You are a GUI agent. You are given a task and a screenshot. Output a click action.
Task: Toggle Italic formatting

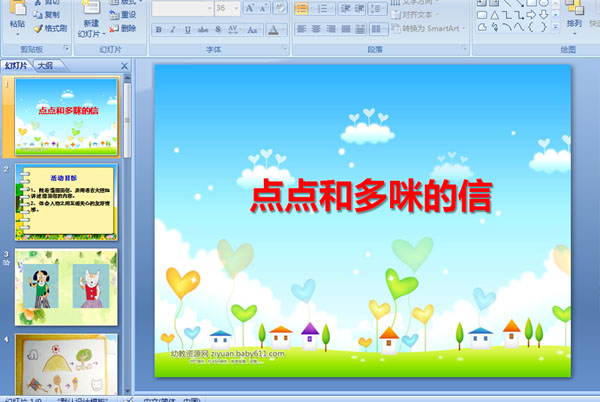click(x=172, y=29)
